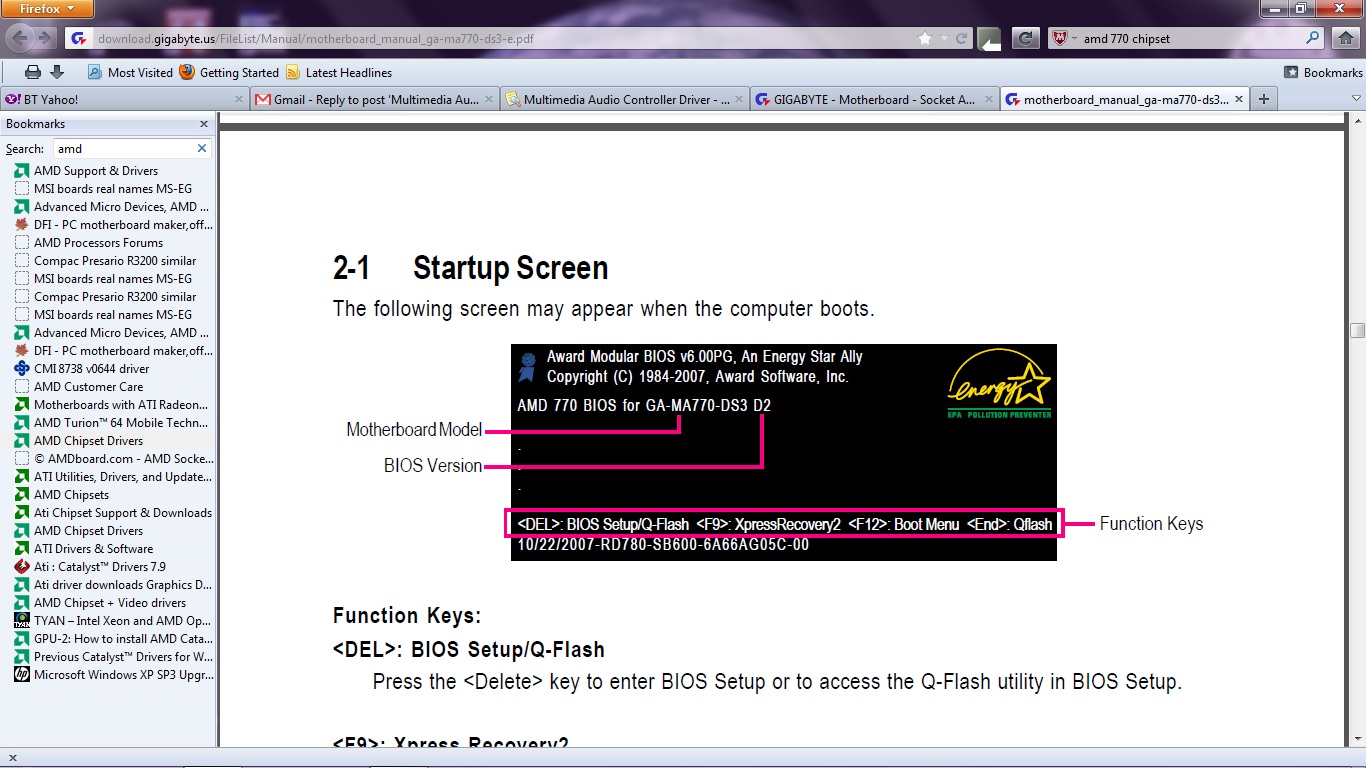Click the vertical scrollbar thumb of the PDF
Viewport: 1366px width, 768px height.
point(1357,331)
